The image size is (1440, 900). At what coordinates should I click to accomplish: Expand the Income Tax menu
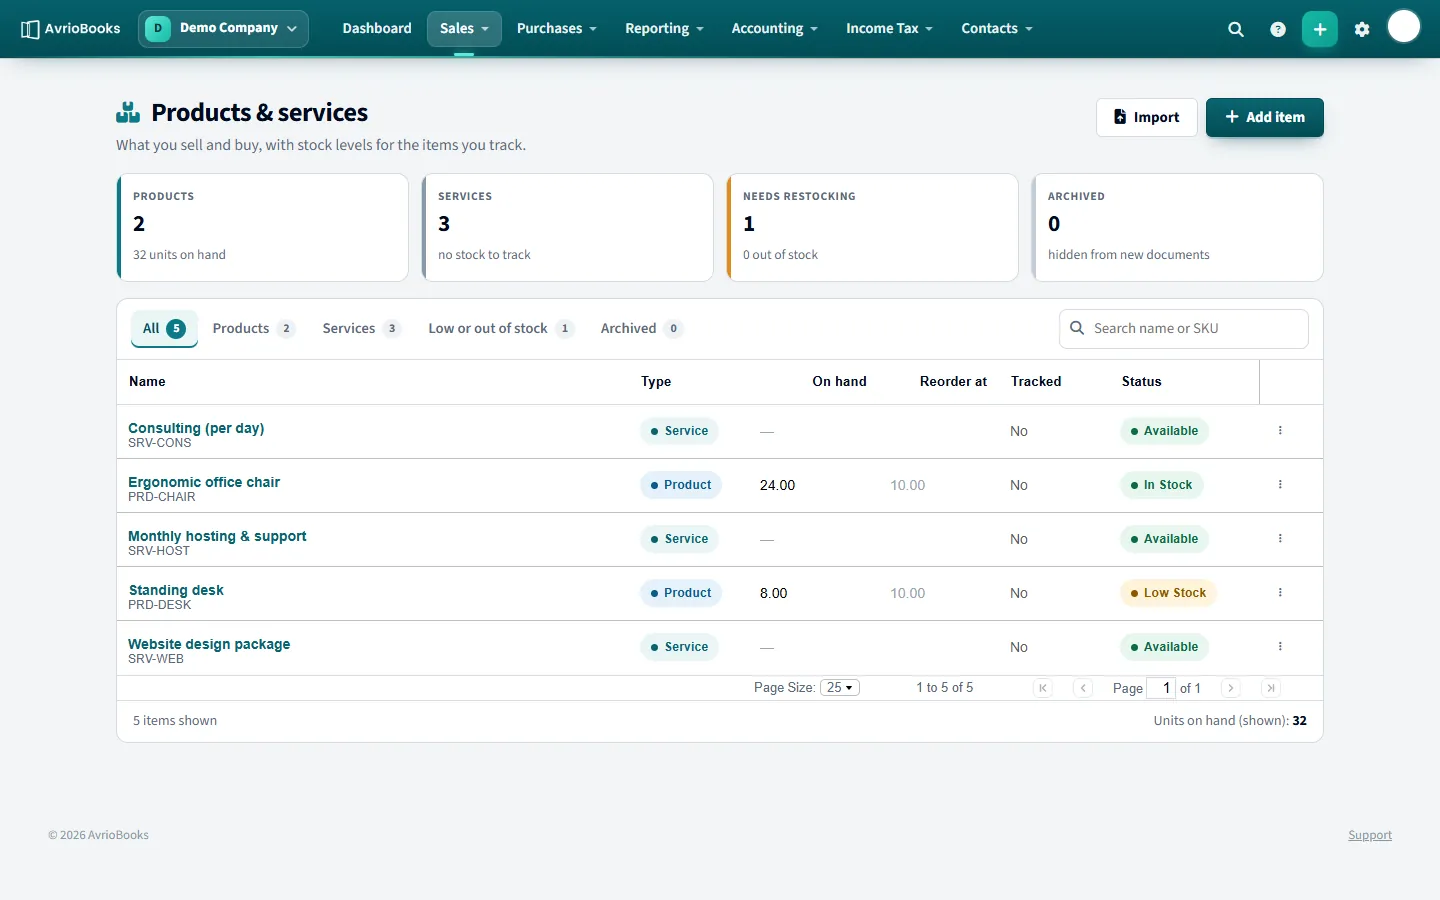(889, 29)
